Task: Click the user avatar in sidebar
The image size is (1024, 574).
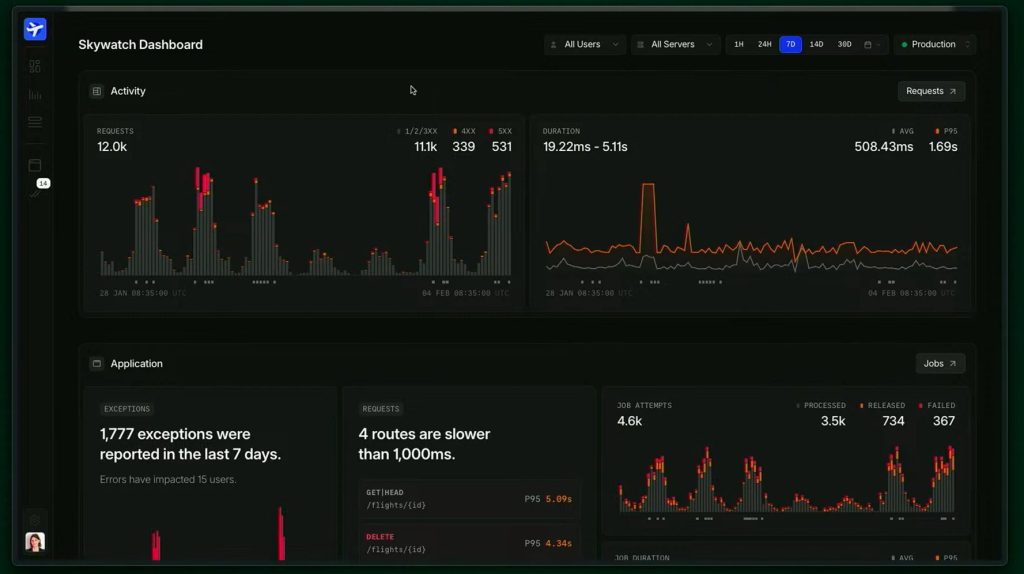Action: [x=35, y=541]
